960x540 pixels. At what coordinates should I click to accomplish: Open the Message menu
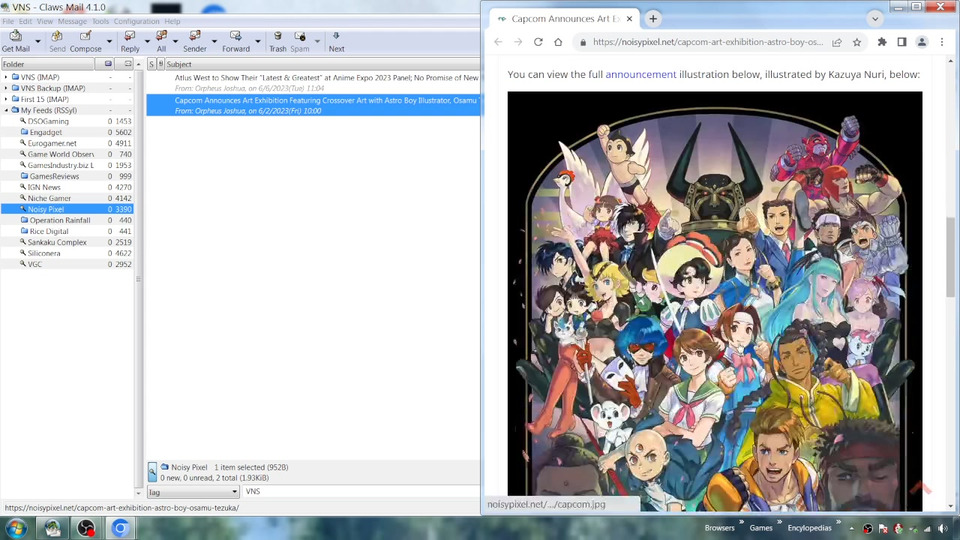[x=72, y=21]
